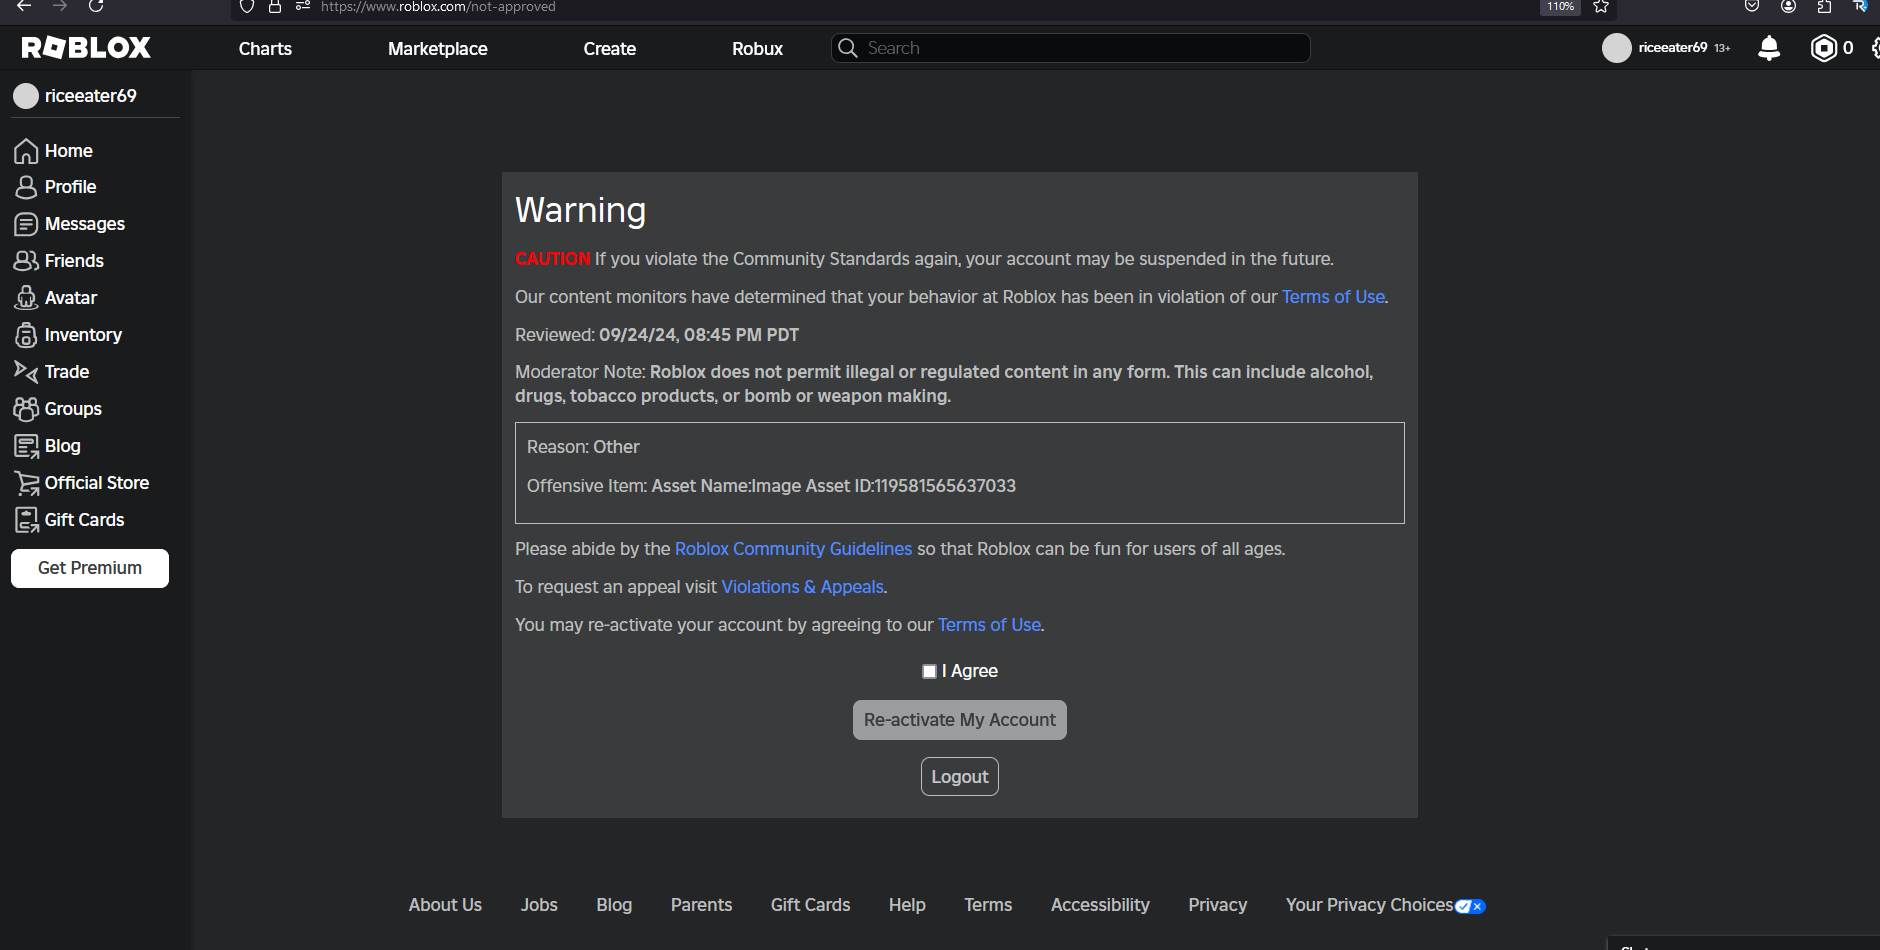This screenshot has width=1880, height=950.
Task: Toggle Your Privacy Choices icon
Action: pos(1470,906)
